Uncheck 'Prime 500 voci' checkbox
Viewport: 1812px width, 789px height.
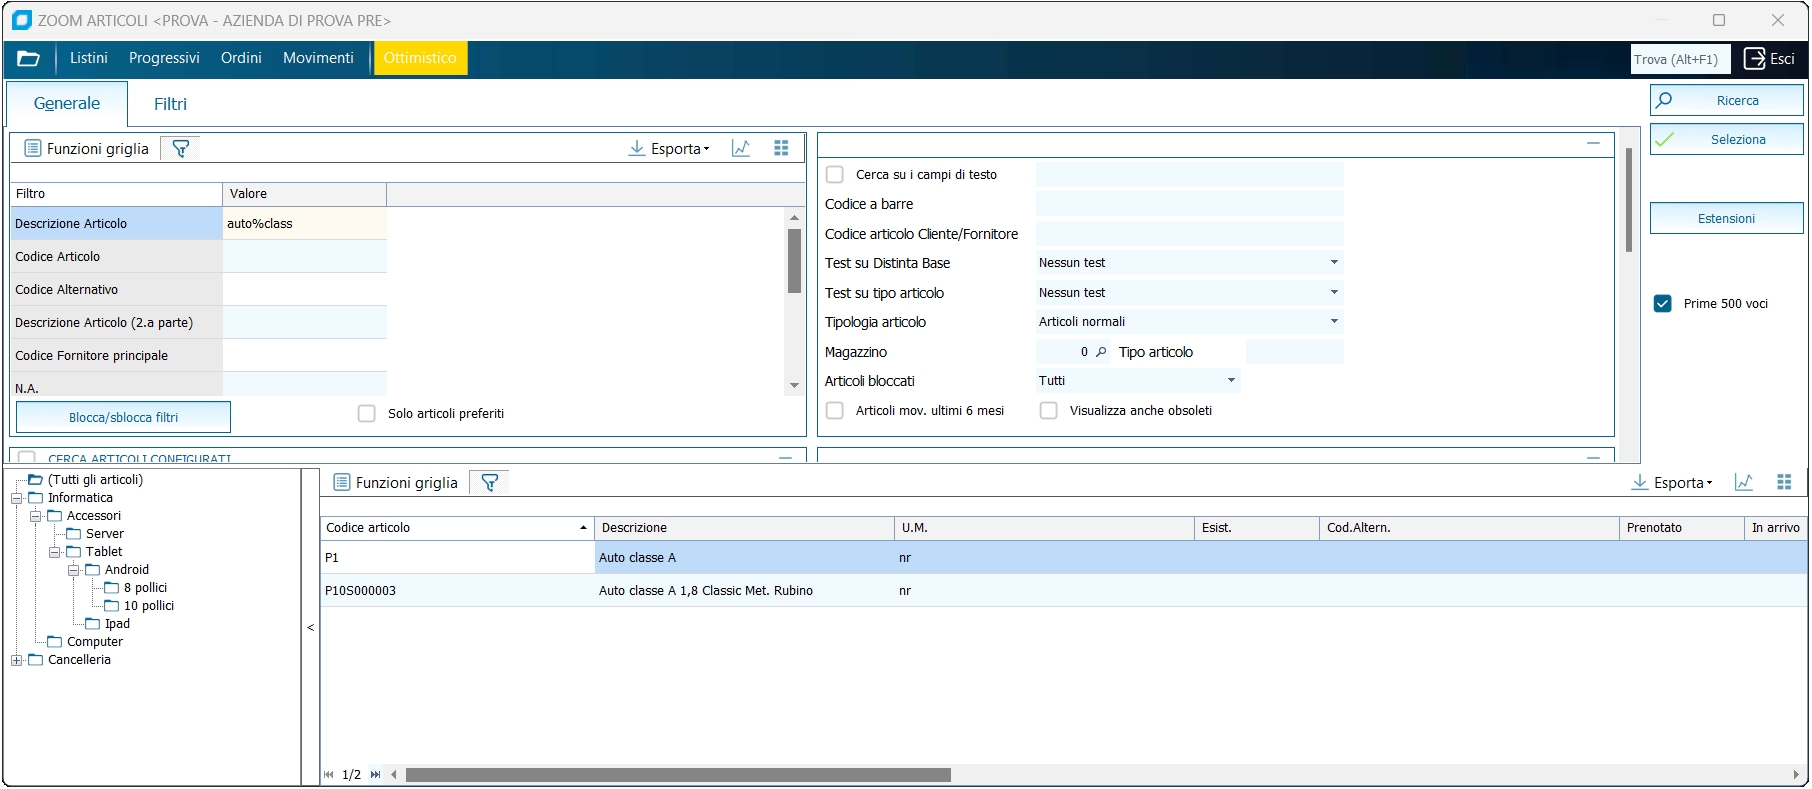pyautogui.click(x=1663, y=304)
